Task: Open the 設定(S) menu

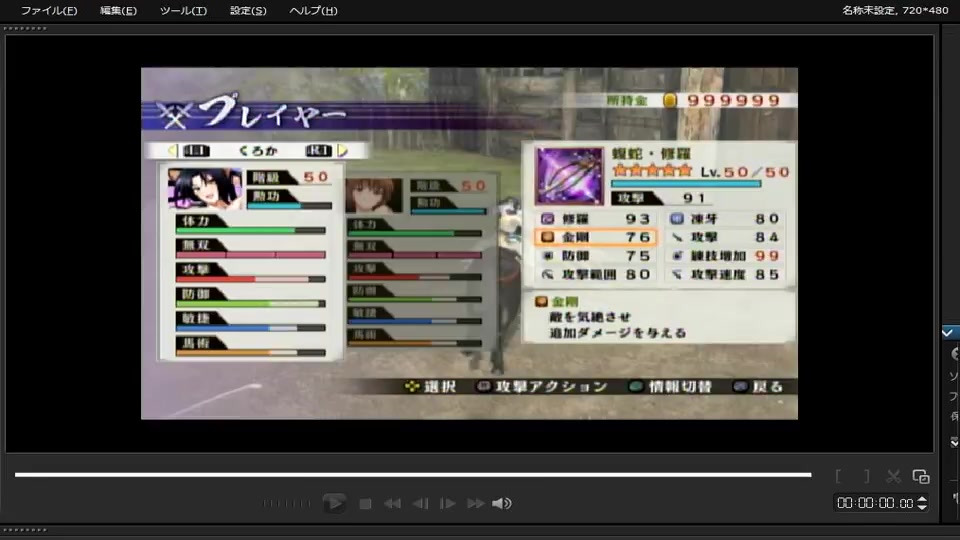Action: click(x=248, y=10)
